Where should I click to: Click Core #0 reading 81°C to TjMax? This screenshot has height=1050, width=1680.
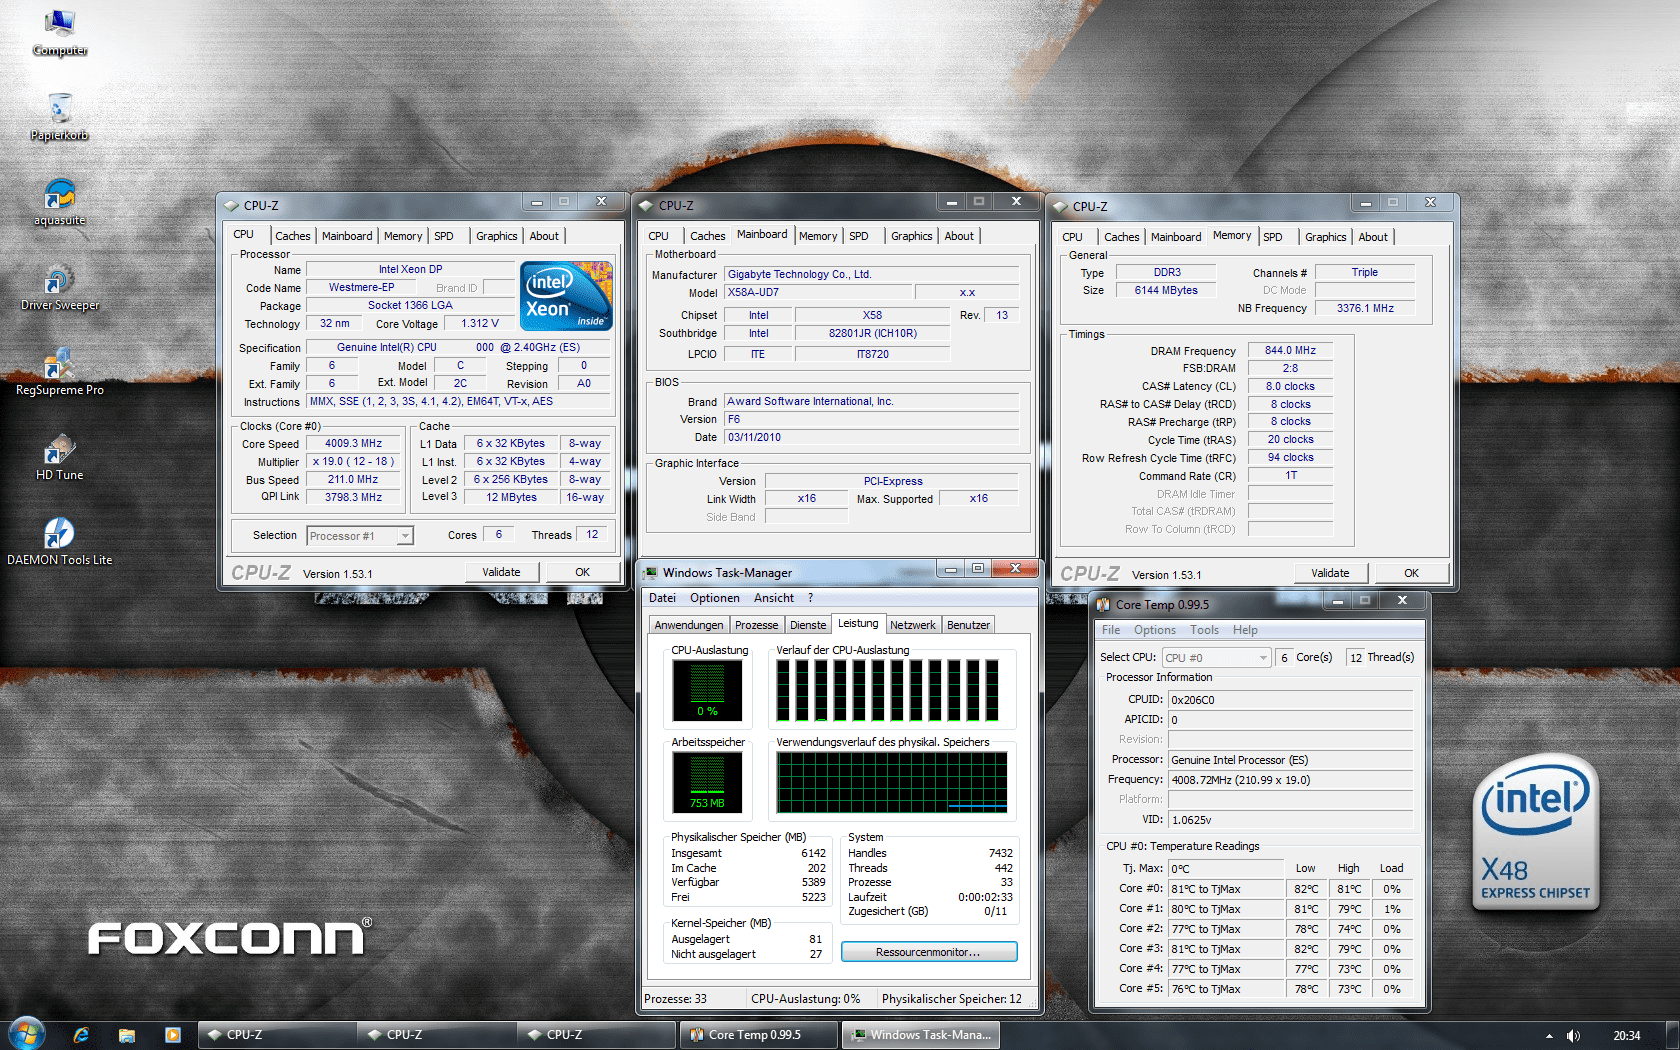[x=1226, y=889]
